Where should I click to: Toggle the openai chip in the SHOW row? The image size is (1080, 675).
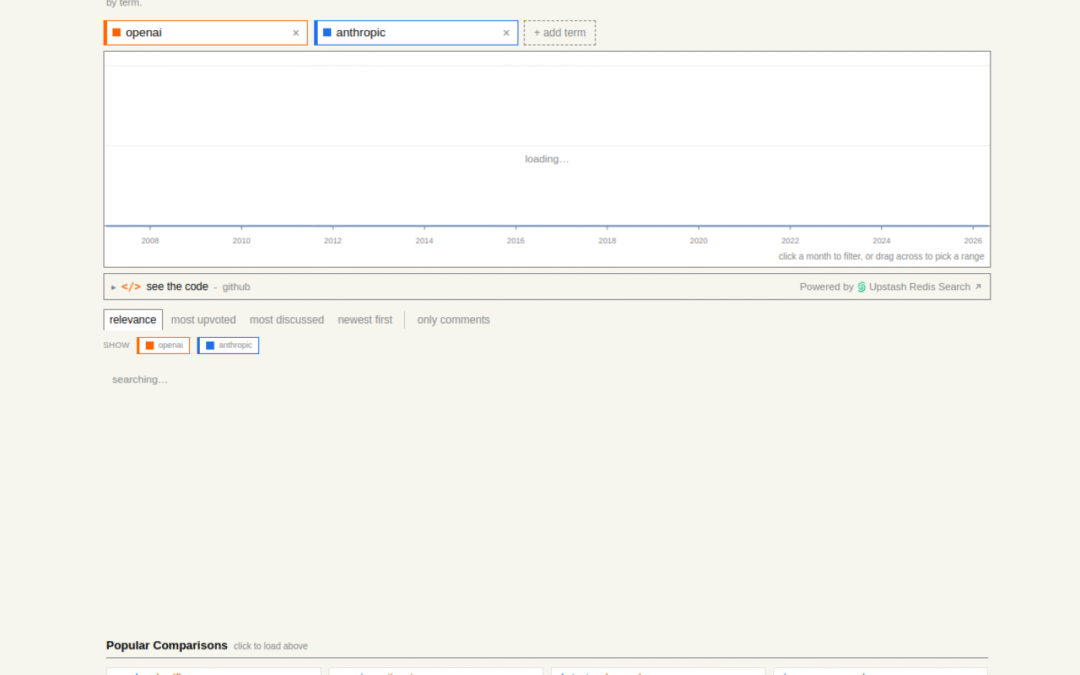pos(163,345)
